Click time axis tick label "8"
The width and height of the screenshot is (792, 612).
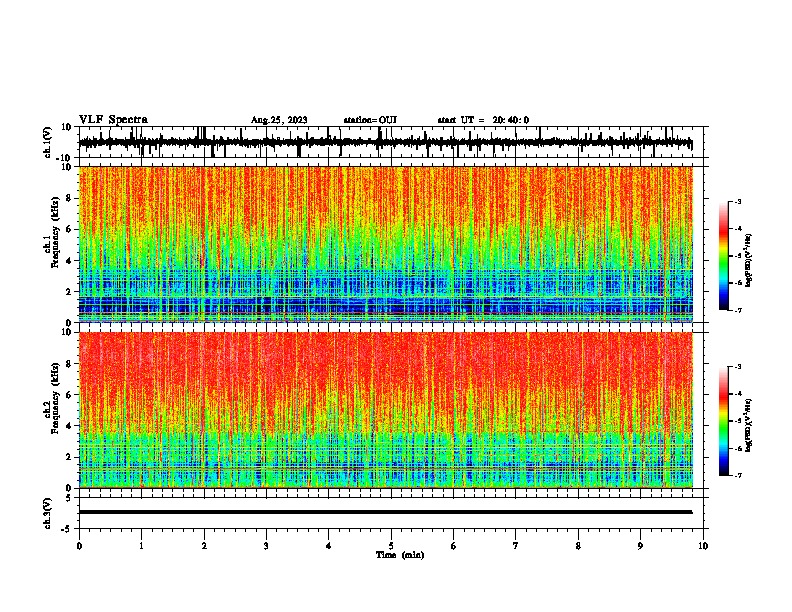coord(578,546)
